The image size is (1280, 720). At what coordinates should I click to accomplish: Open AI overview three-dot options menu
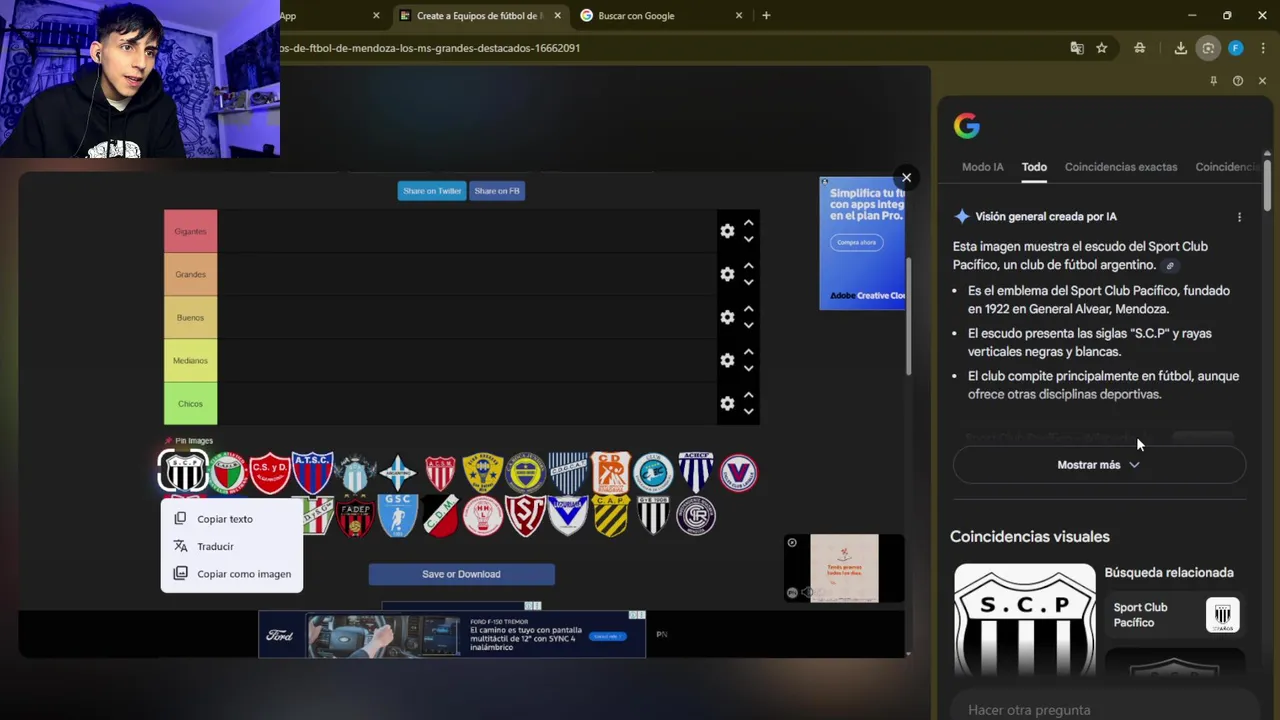pyautogui.click(x=1239, y=217)
